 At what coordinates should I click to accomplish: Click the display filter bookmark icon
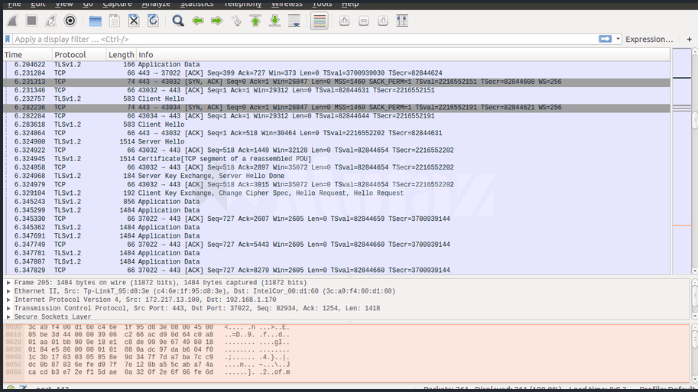coord(8,39)
